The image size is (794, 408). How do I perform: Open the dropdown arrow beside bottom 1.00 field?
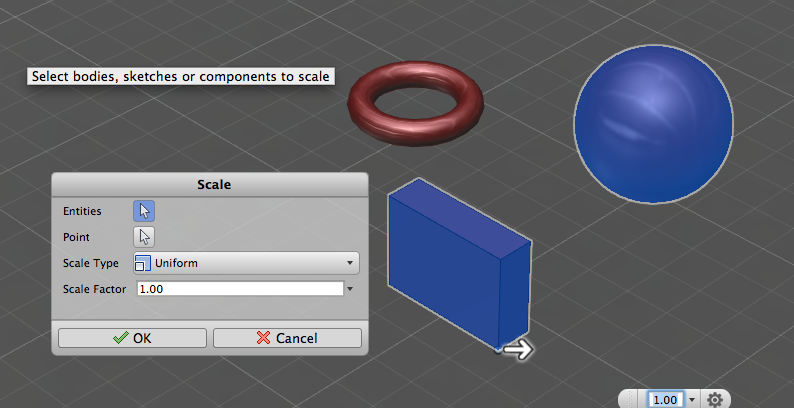(x=692, y=399)
